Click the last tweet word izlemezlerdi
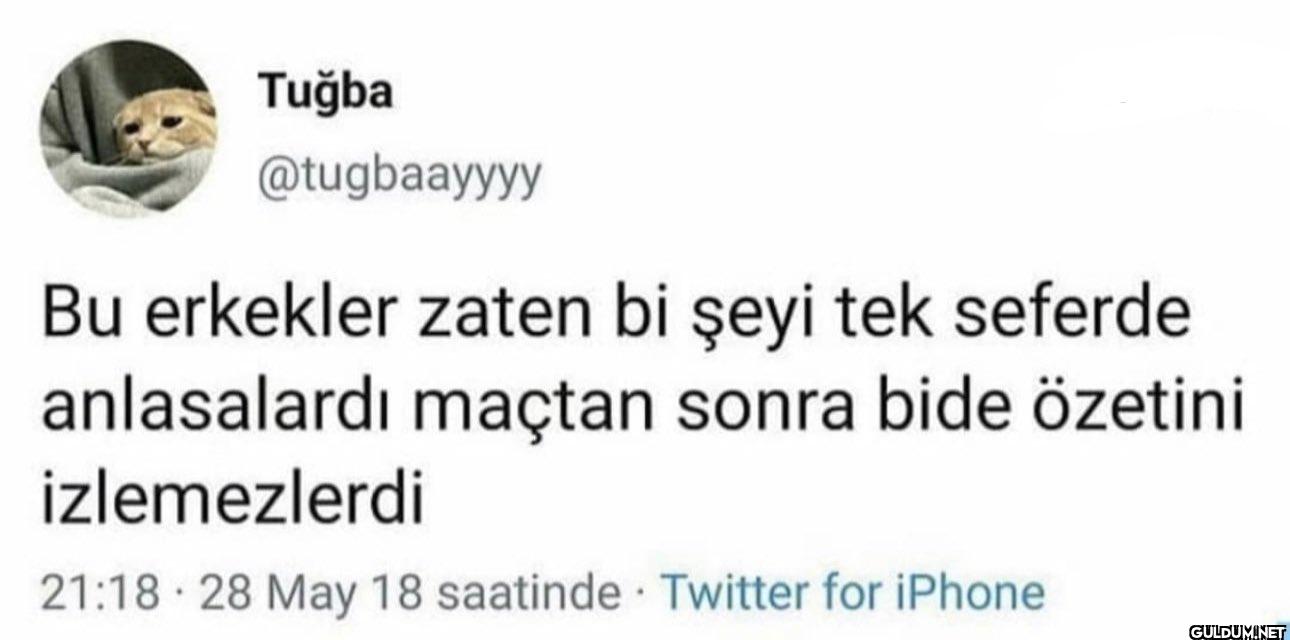 [228, 494]
